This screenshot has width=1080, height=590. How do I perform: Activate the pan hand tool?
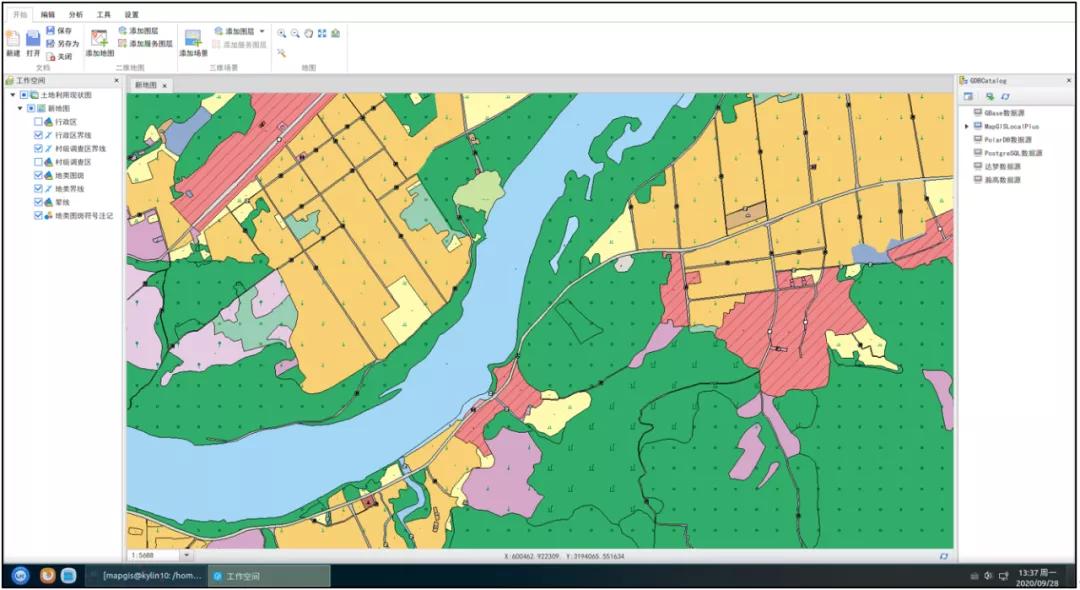pyautogui.click(x=308, y=33)
